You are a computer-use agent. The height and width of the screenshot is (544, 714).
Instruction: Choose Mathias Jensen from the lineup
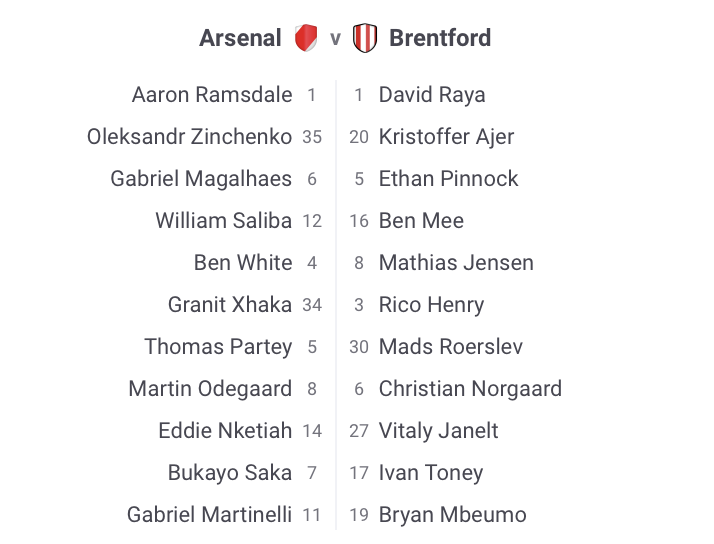click(456, 263)
